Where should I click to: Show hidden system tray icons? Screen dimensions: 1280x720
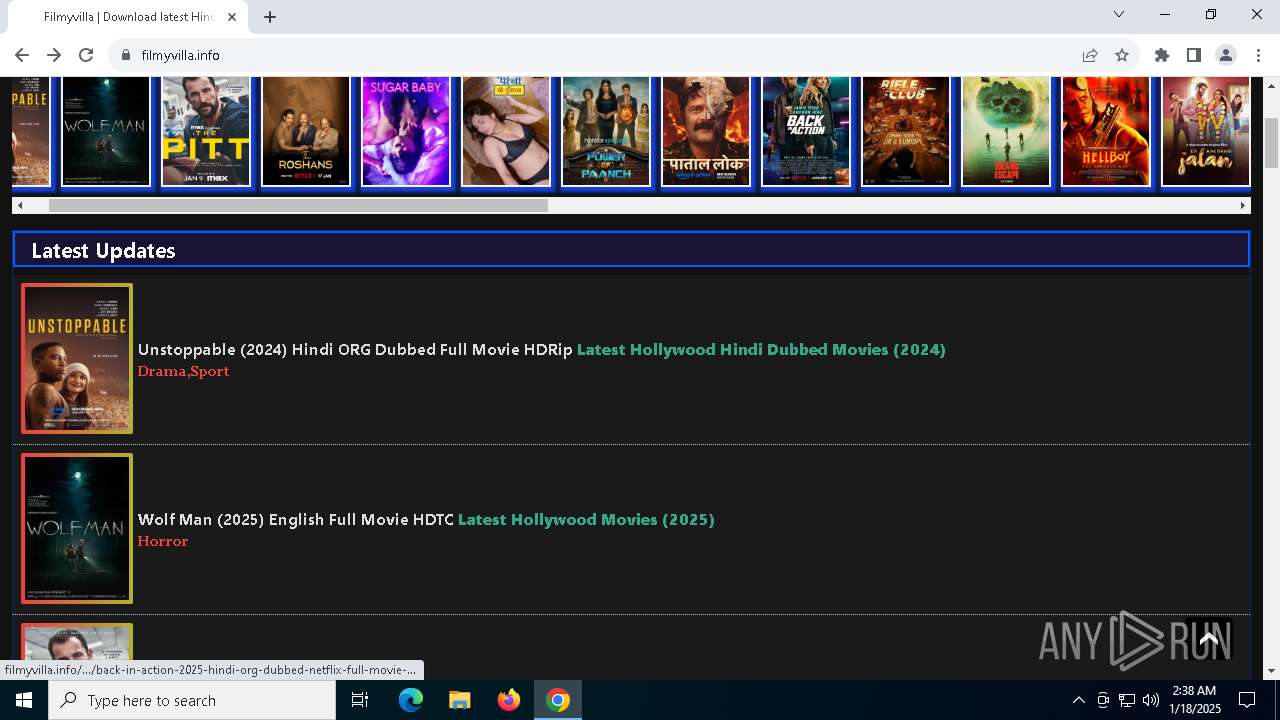[x=1078, y=700]
